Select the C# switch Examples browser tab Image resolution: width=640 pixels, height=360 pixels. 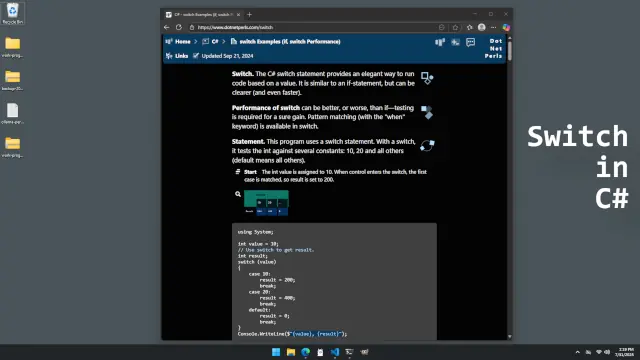click(x=203, y=15)
